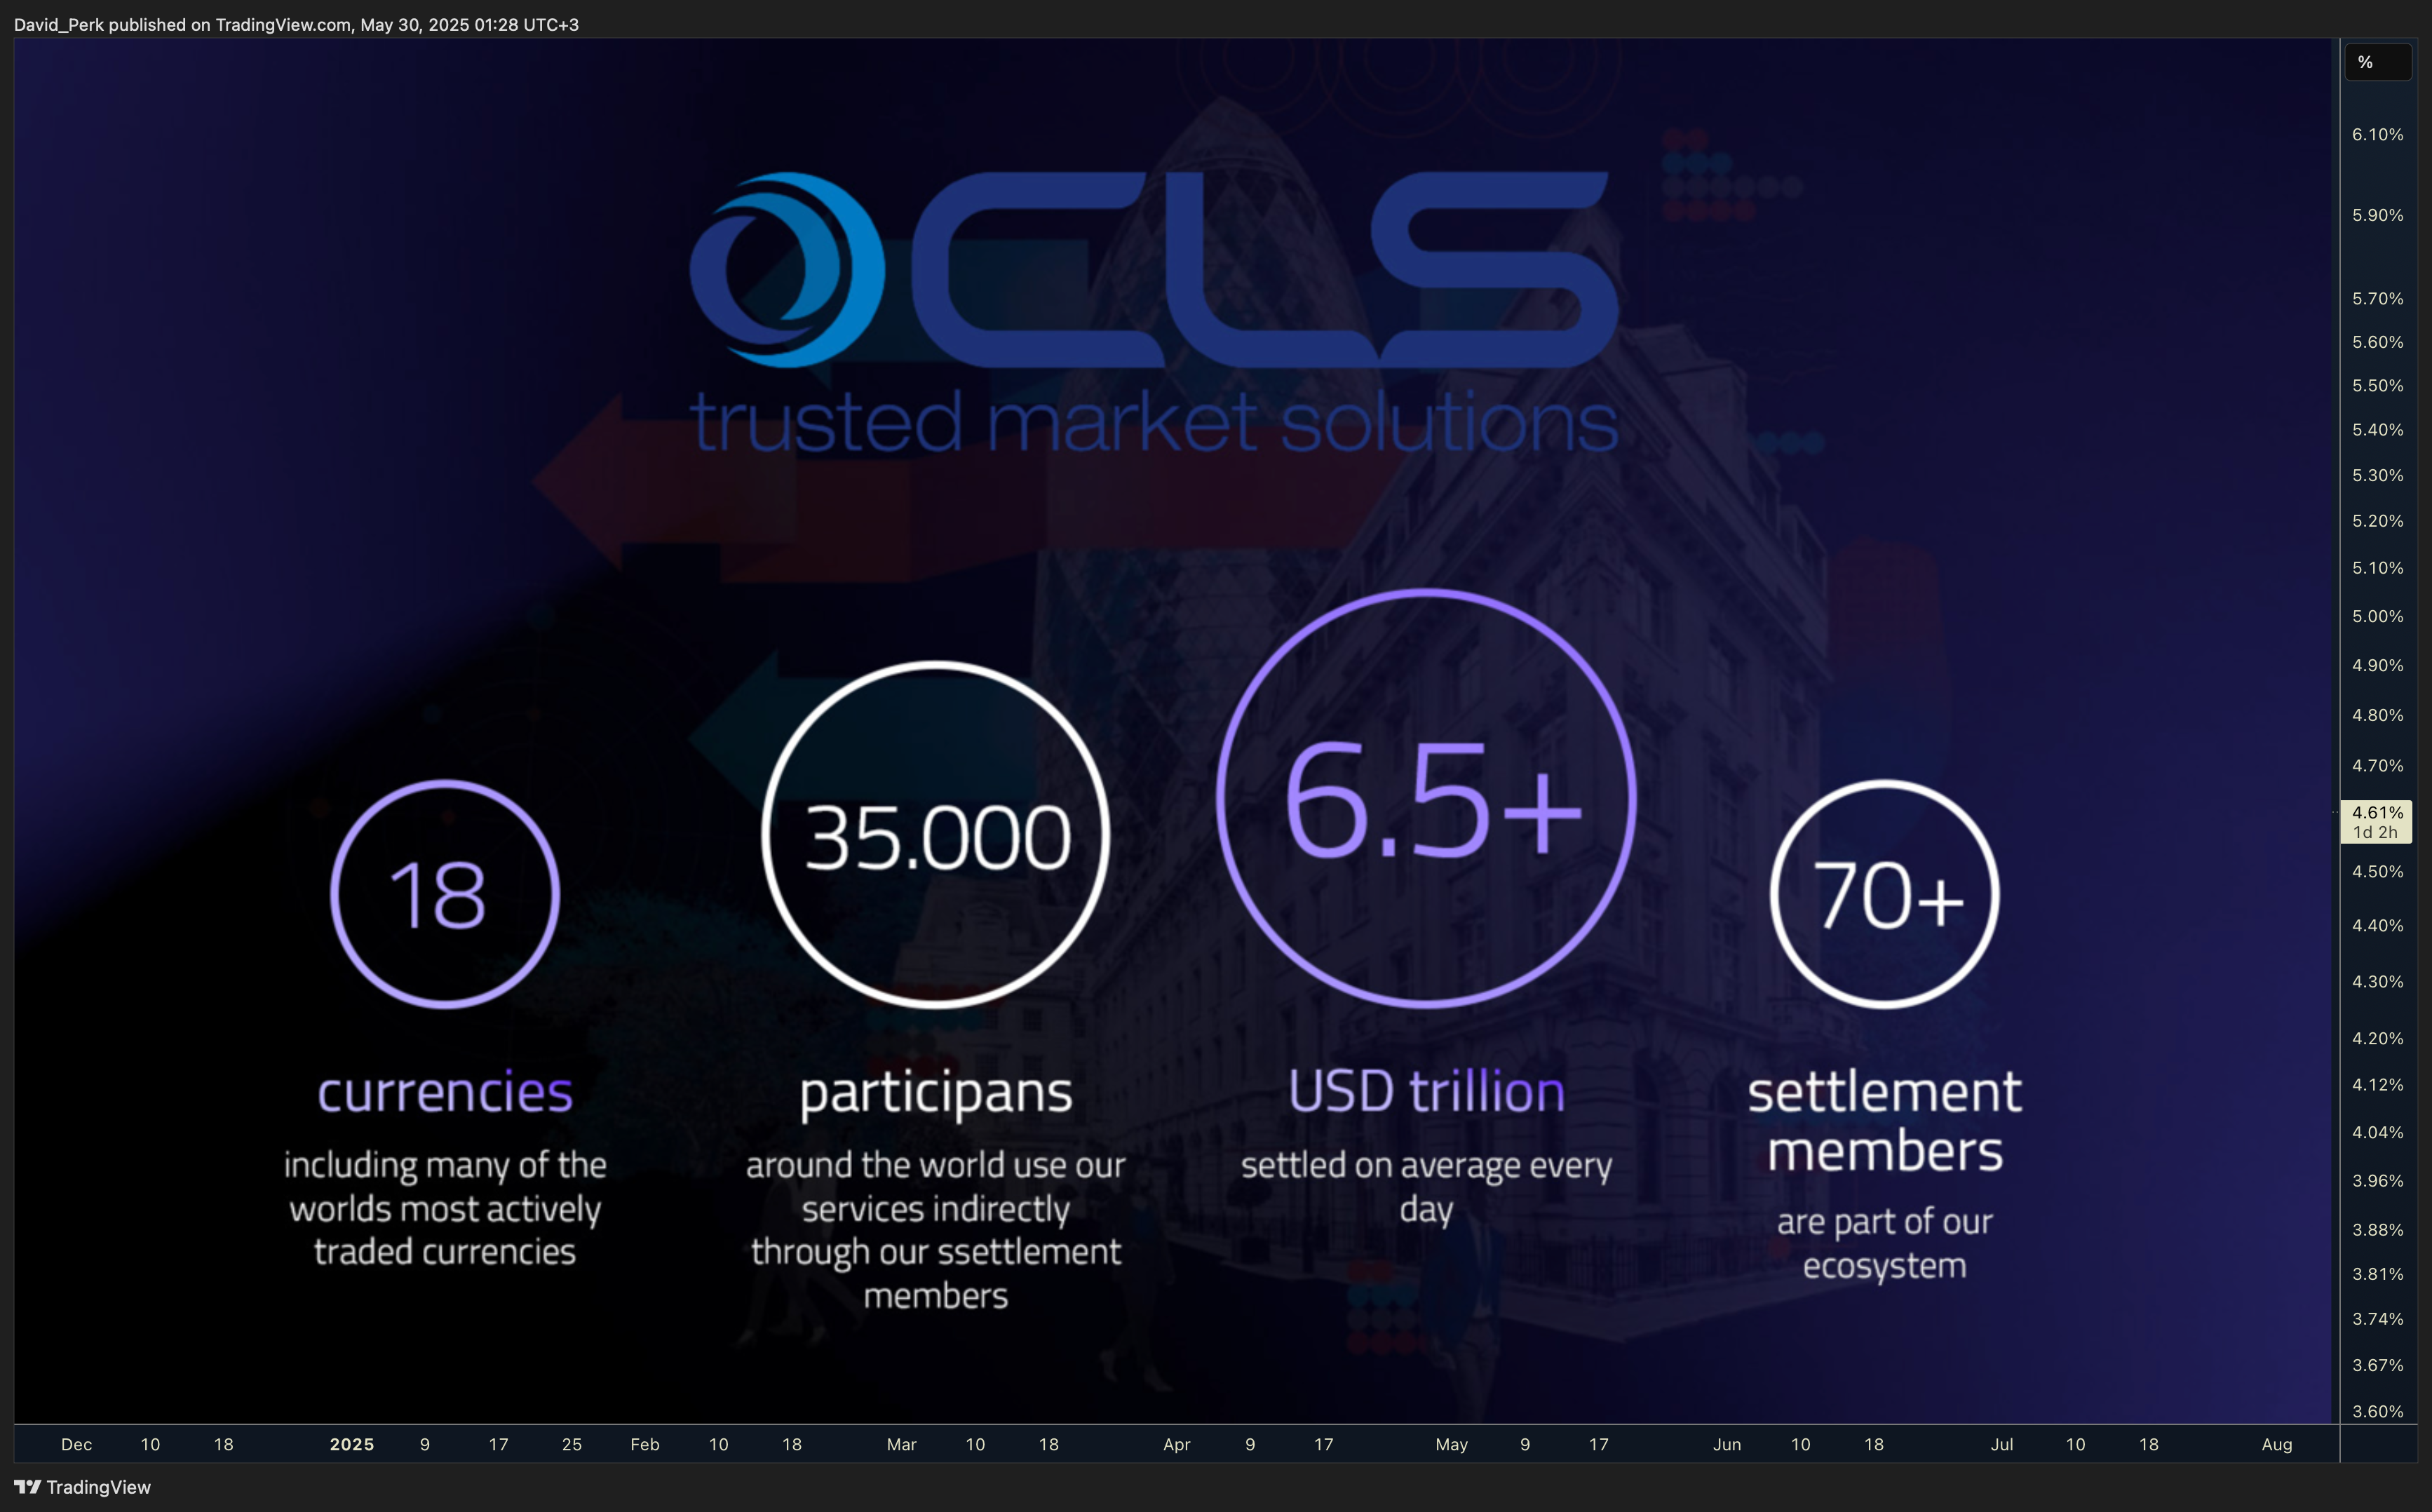2432x1512 pixels.
Task: Click the May label on the time axis
Action: tap(1452, 1444)
